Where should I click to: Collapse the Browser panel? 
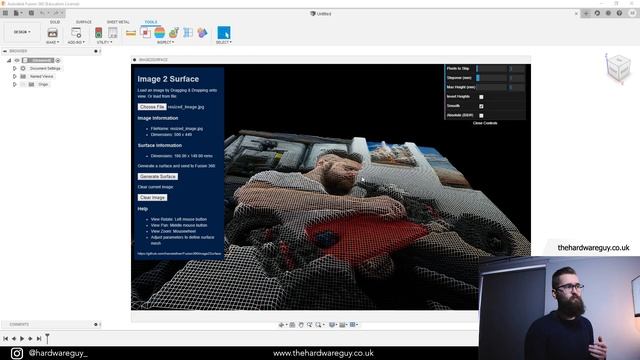point(5,51)
